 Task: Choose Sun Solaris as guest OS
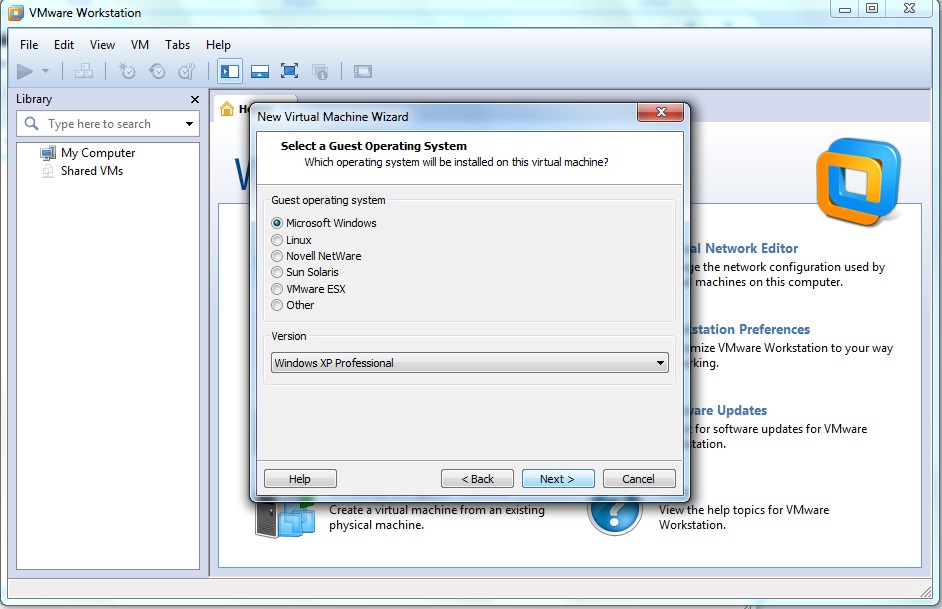tap(277, 272)
